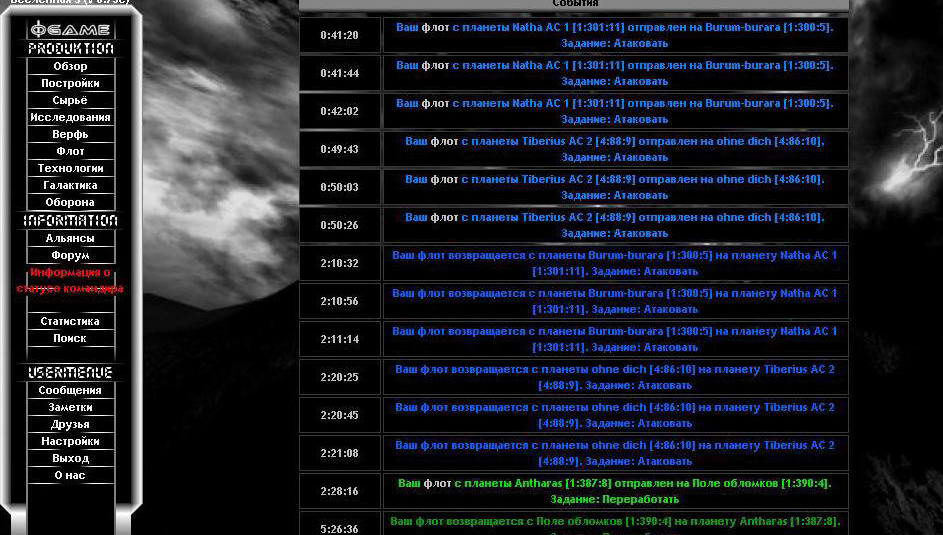The height and width of the screenshot is (535, 943).
Task: Click the ohne dich attack event at 0:49:43
Action: [615, 149]
